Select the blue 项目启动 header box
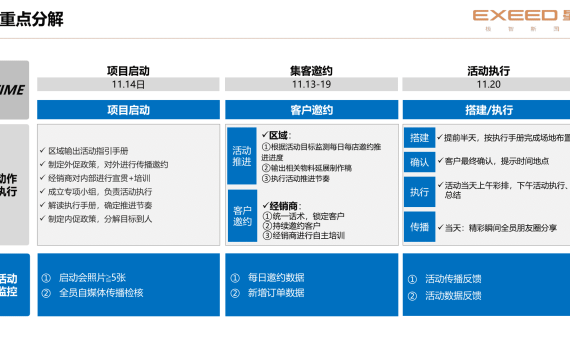The height and width of the screenshot is (360, 570). 128,110
